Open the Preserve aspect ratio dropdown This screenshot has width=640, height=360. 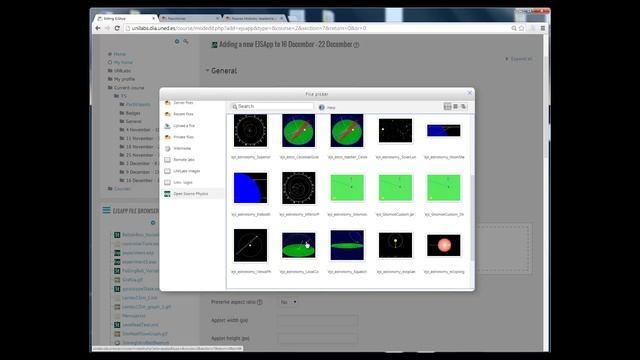point(289,302)
